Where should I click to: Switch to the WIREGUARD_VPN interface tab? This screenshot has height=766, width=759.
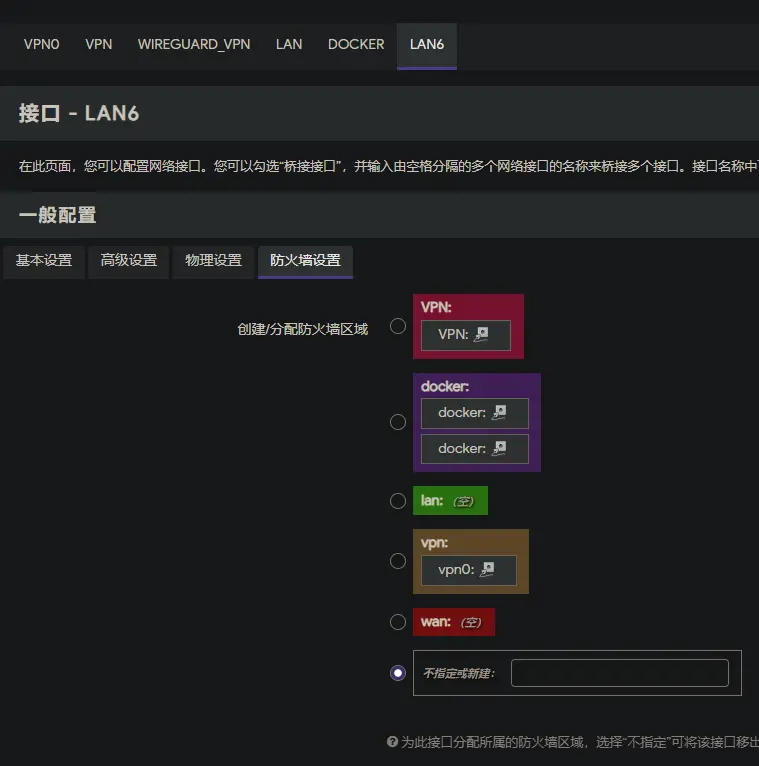(194, 44)
